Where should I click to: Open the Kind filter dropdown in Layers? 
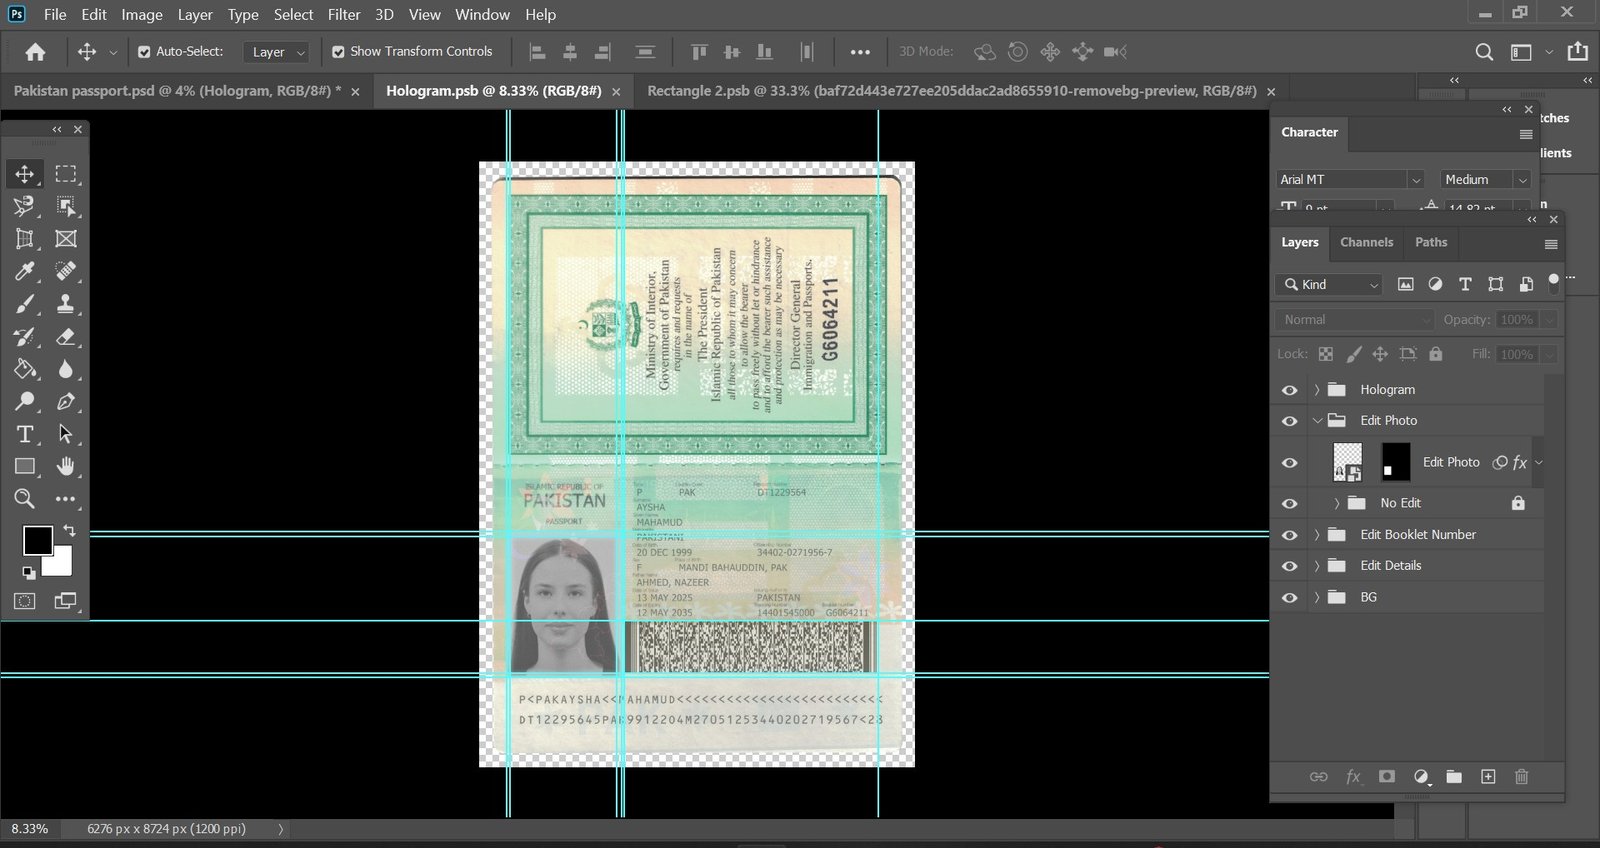click(x=1329, y=285)
